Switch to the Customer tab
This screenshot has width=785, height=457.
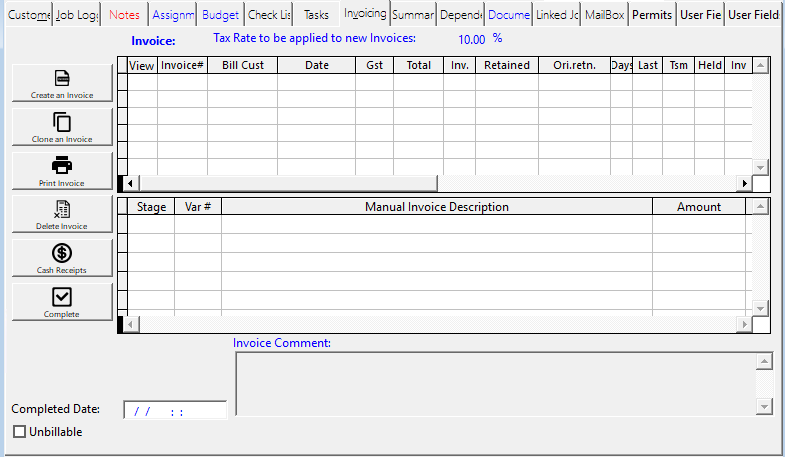(30, 15)
